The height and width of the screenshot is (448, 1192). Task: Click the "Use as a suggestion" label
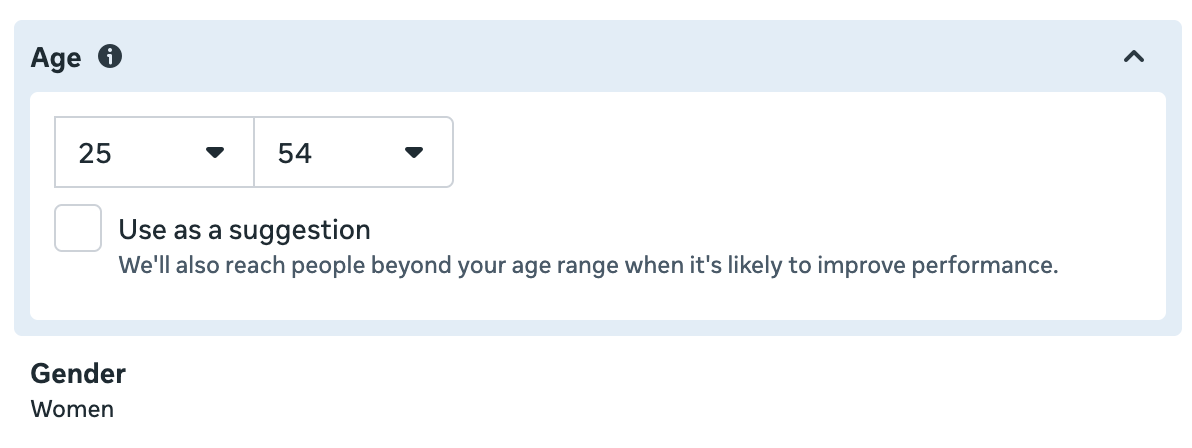click(x=244, y=230)
